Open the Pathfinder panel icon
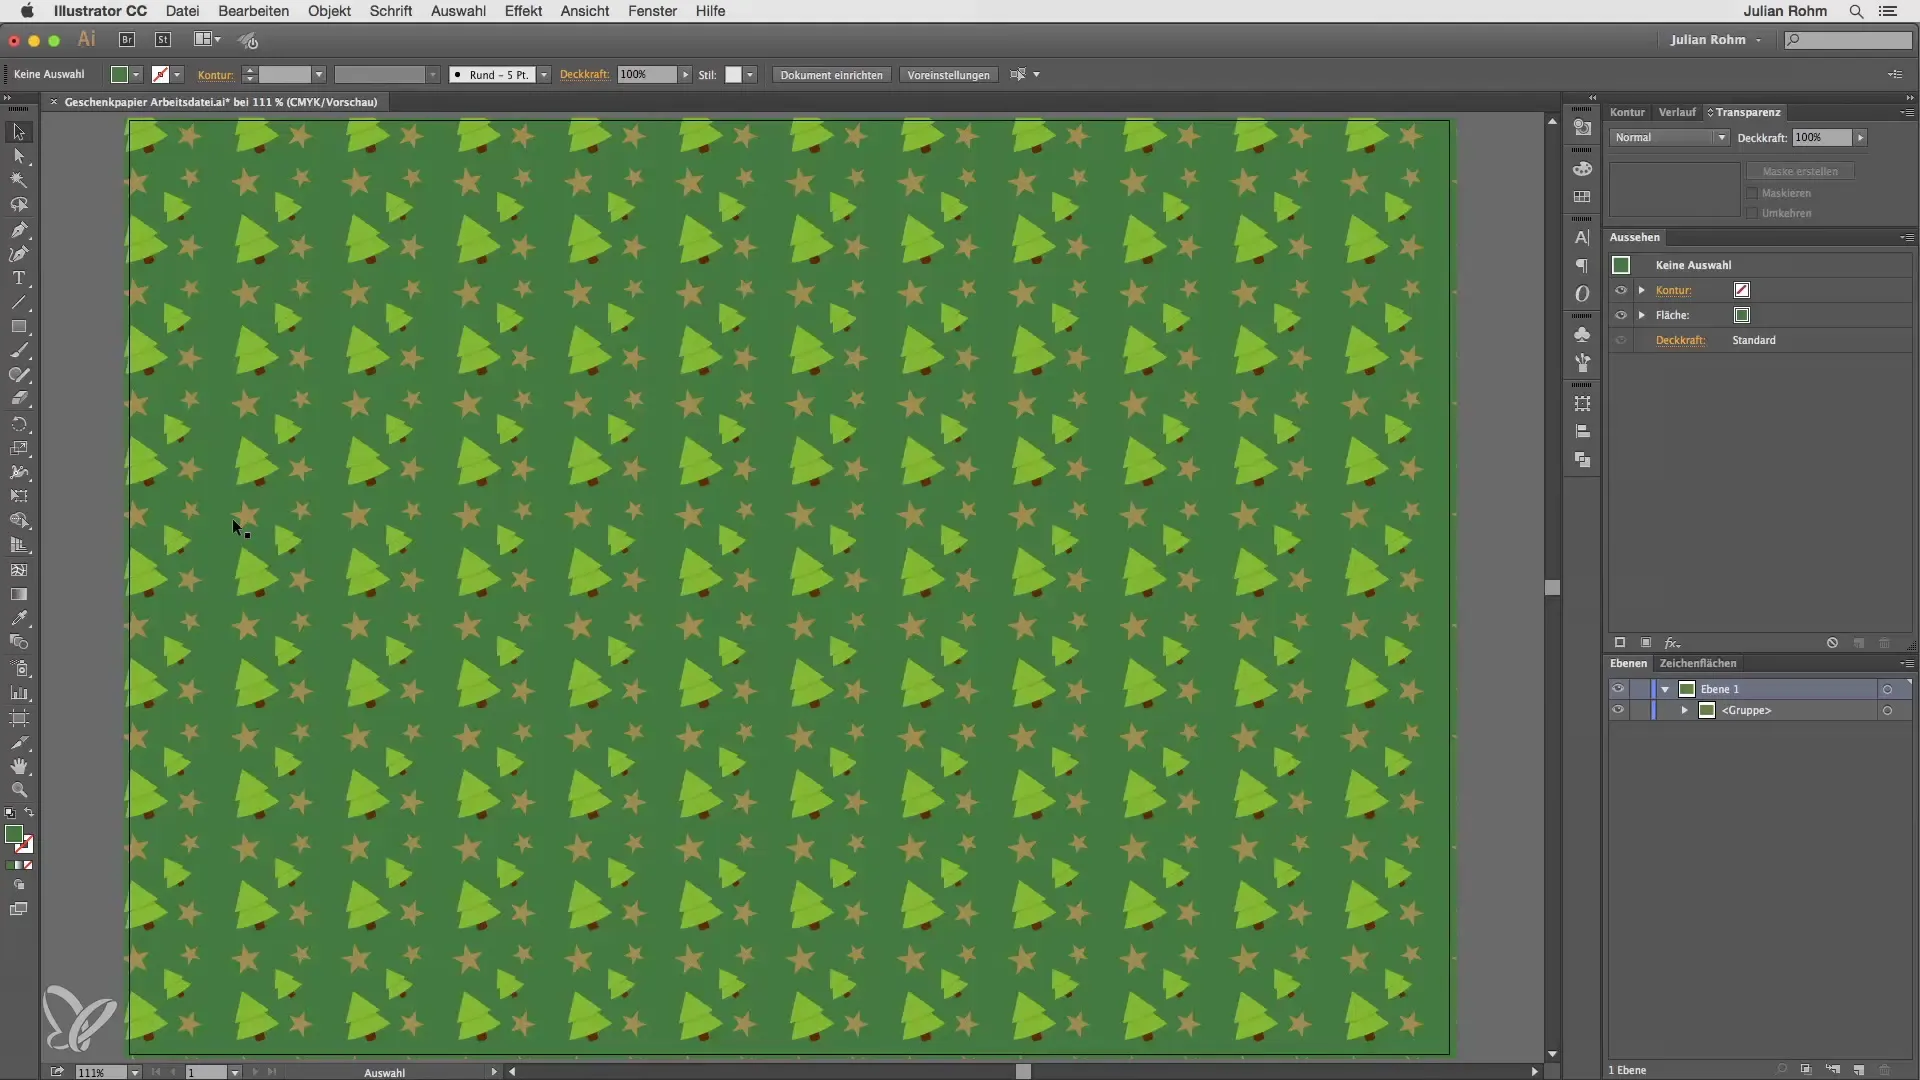Image resolution: width=1920 pixels, height=1080 pixels. [1582, 460]
